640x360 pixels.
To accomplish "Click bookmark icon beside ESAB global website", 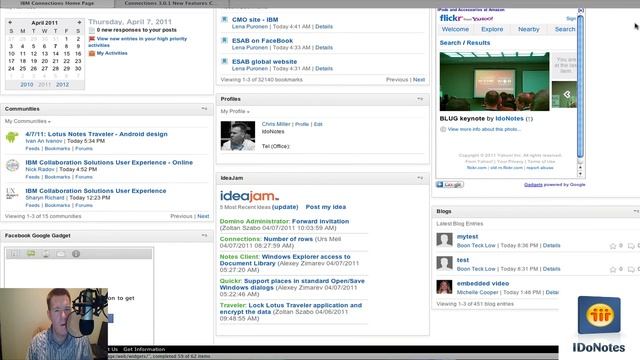I will tap(224, 61).
